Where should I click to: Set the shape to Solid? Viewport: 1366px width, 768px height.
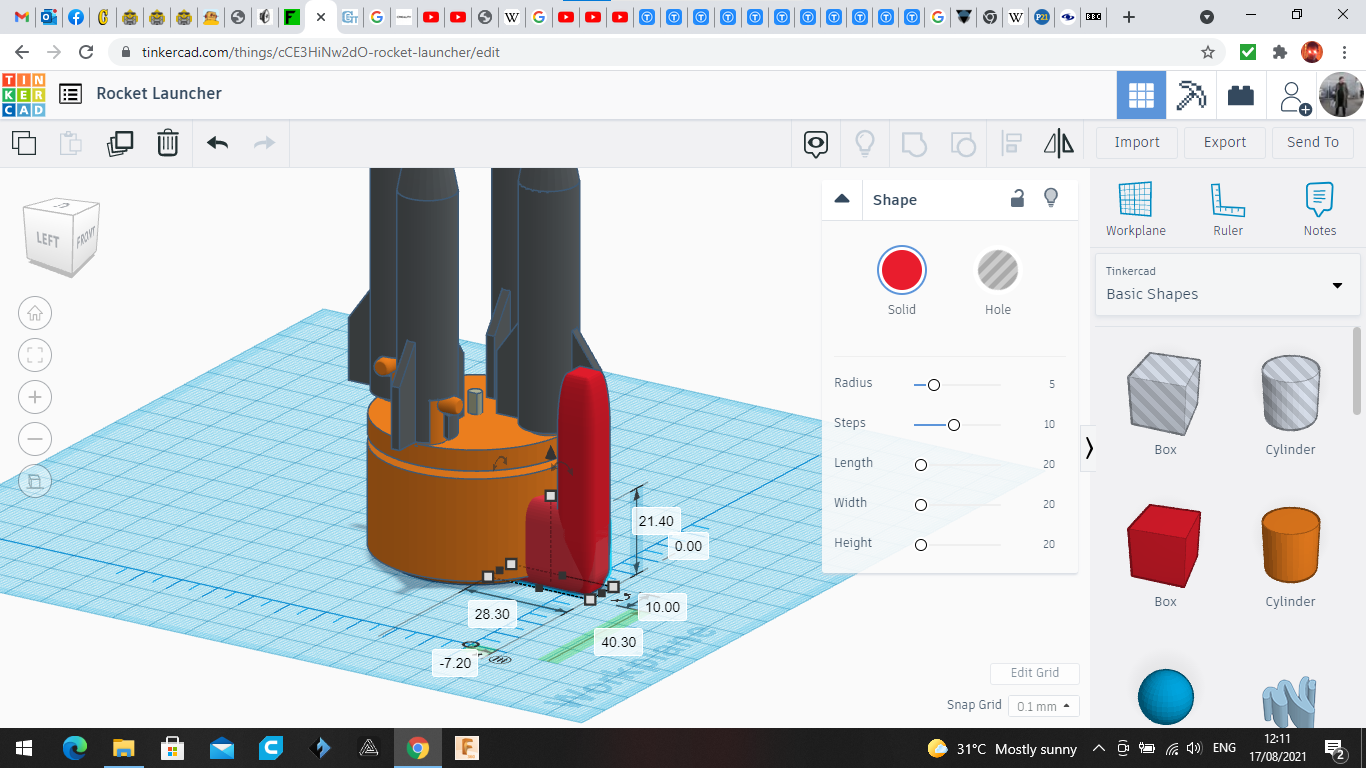coord(902,271)
